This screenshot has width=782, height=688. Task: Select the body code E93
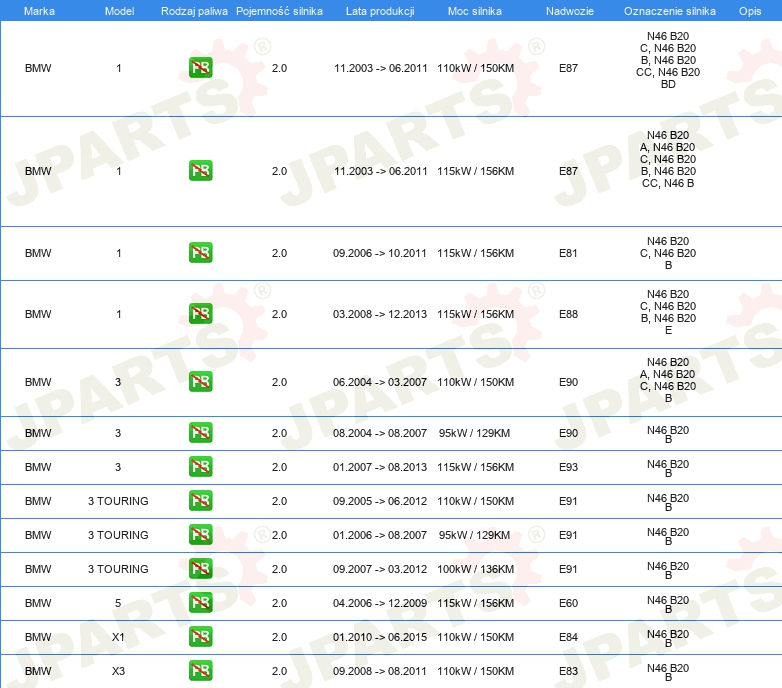pos(568,467)
